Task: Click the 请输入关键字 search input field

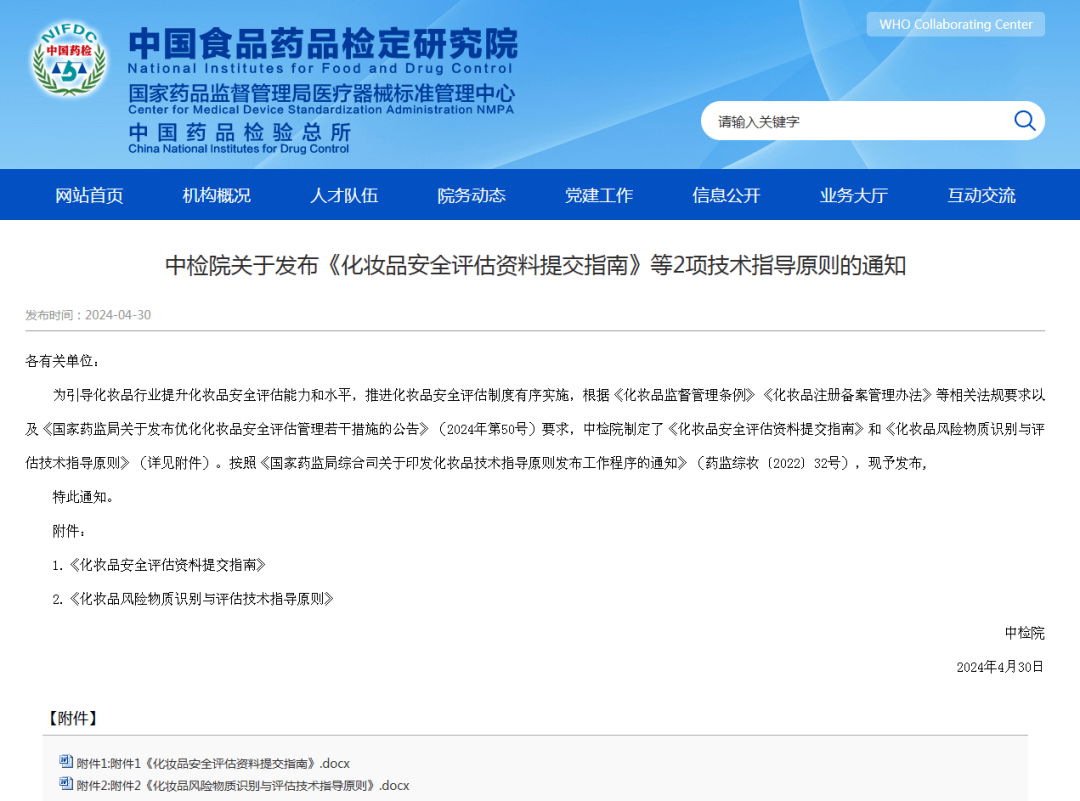Action: click(x=850, y=120)
